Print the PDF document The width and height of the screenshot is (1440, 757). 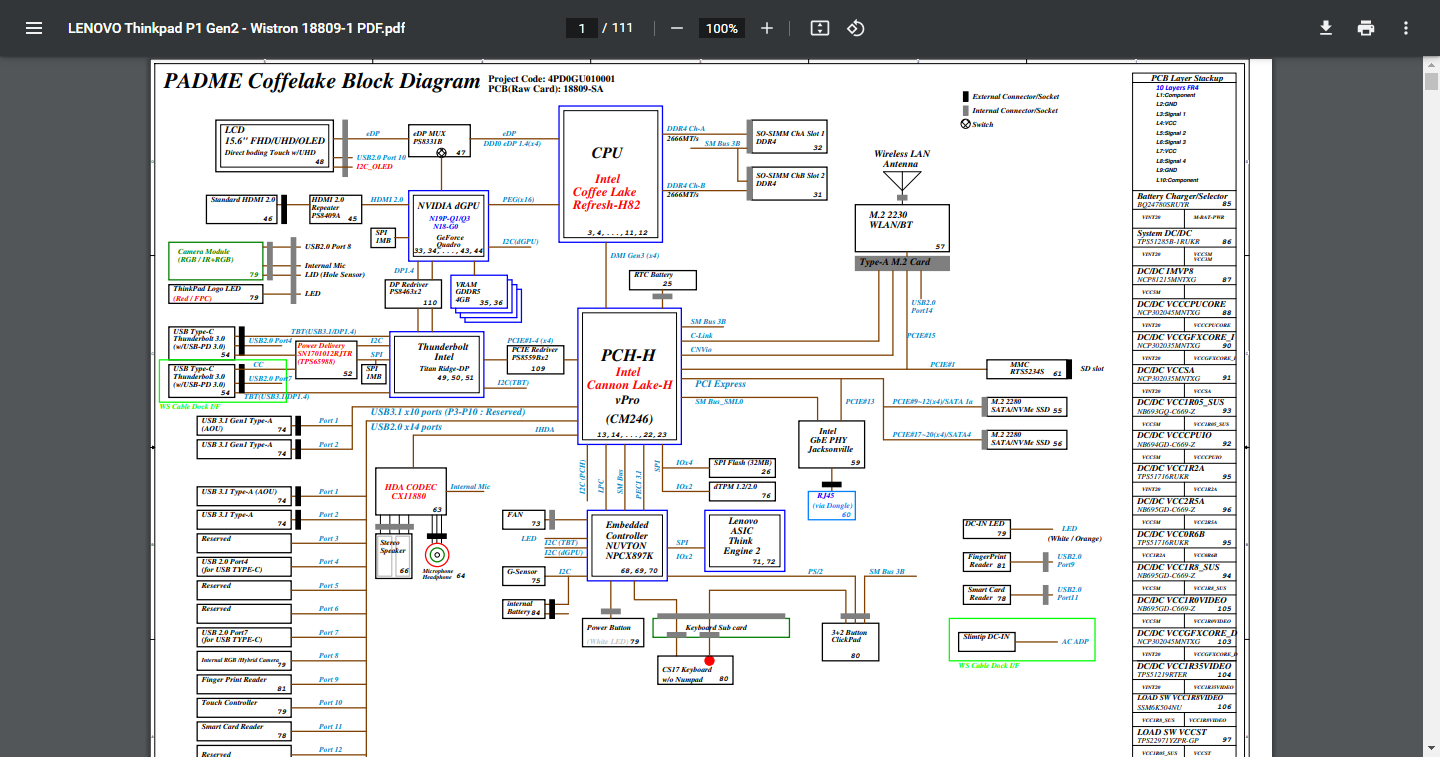coord(1366,28)
